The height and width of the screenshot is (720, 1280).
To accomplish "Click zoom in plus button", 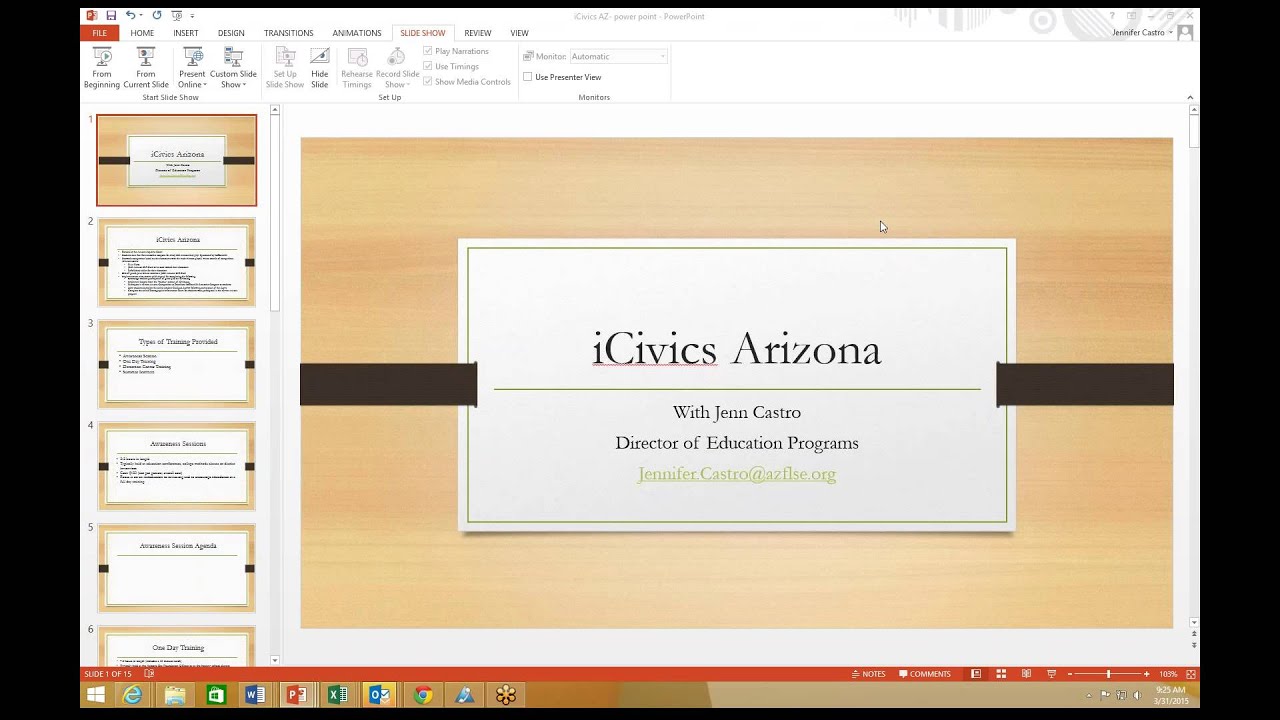I will point(1147,674).
